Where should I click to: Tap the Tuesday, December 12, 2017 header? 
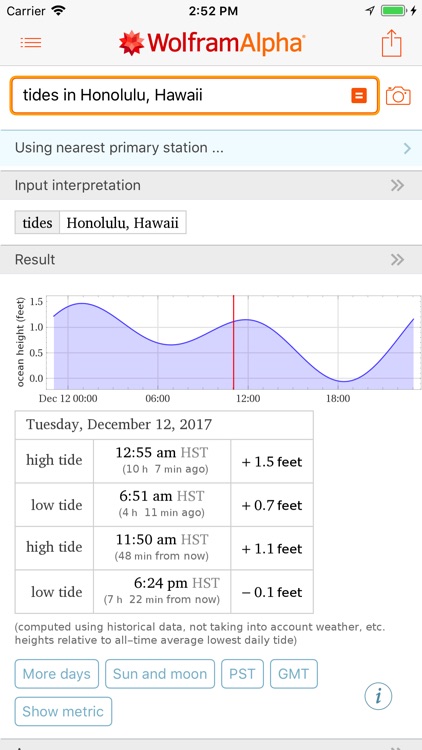click(164, 425)
